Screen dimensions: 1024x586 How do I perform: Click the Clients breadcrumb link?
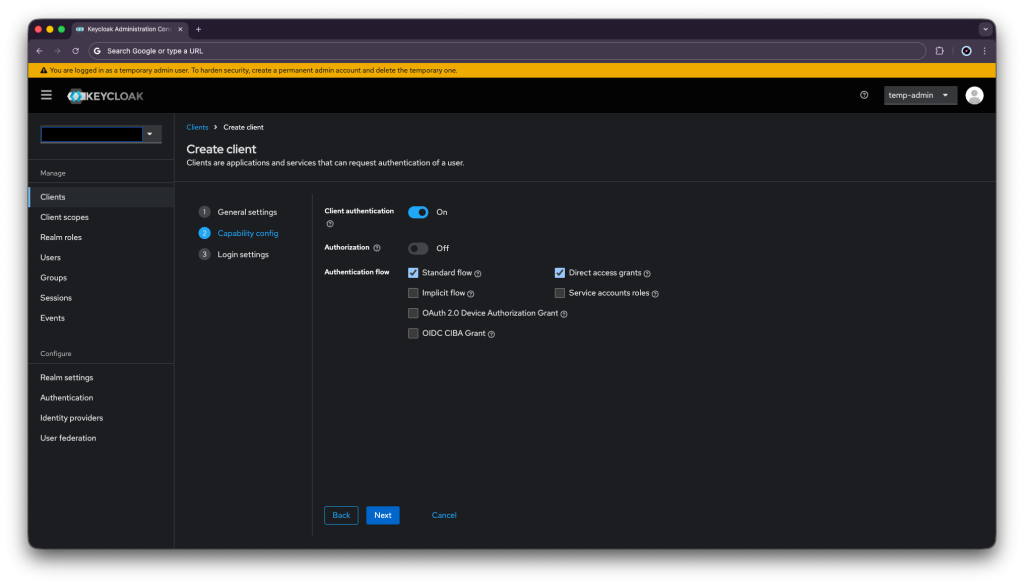197,127
